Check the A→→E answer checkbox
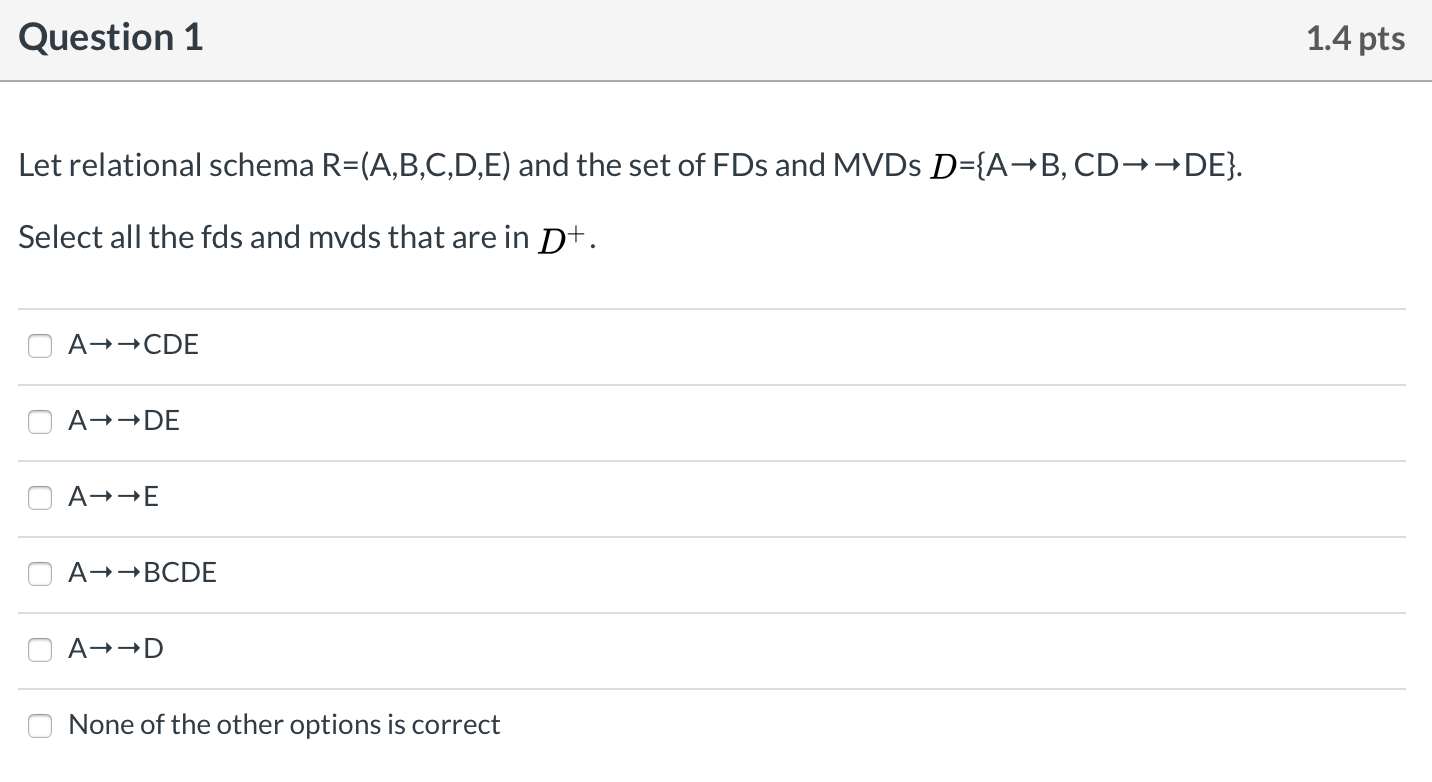This screenshot has width=1432, height=782. [x=40, y=498]
